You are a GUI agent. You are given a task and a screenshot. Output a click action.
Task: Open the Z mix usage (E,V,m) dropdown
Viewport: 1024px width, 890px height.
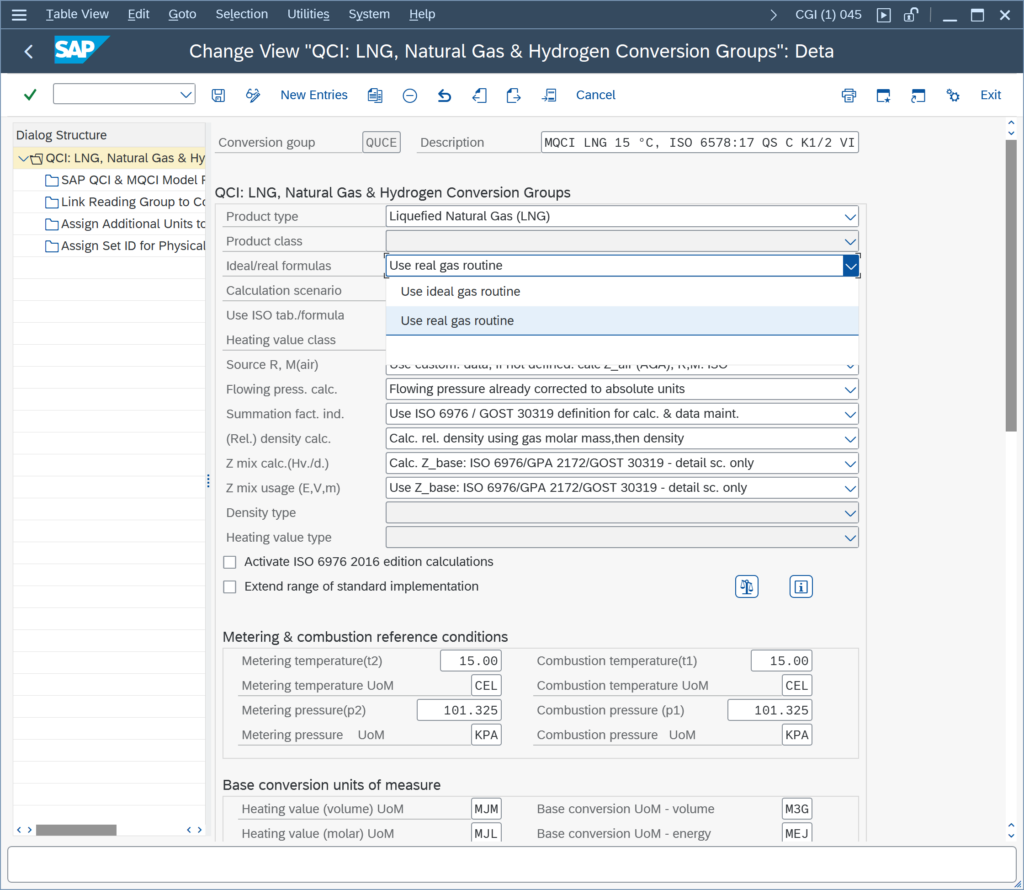pos(850,488)
